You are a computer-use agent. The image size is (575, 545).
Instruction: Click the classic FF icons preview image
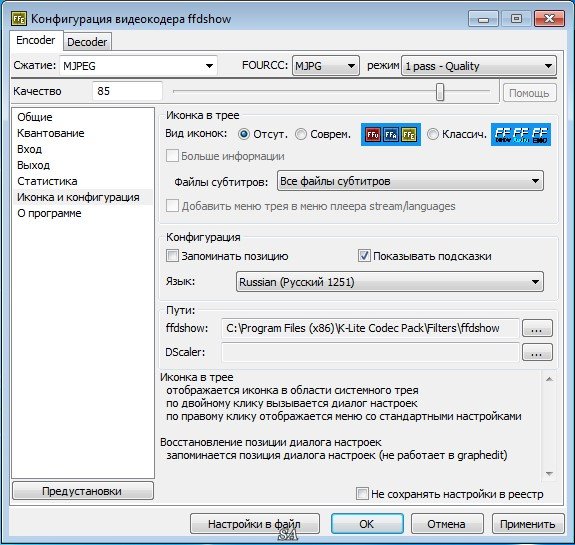pos(521,135)
